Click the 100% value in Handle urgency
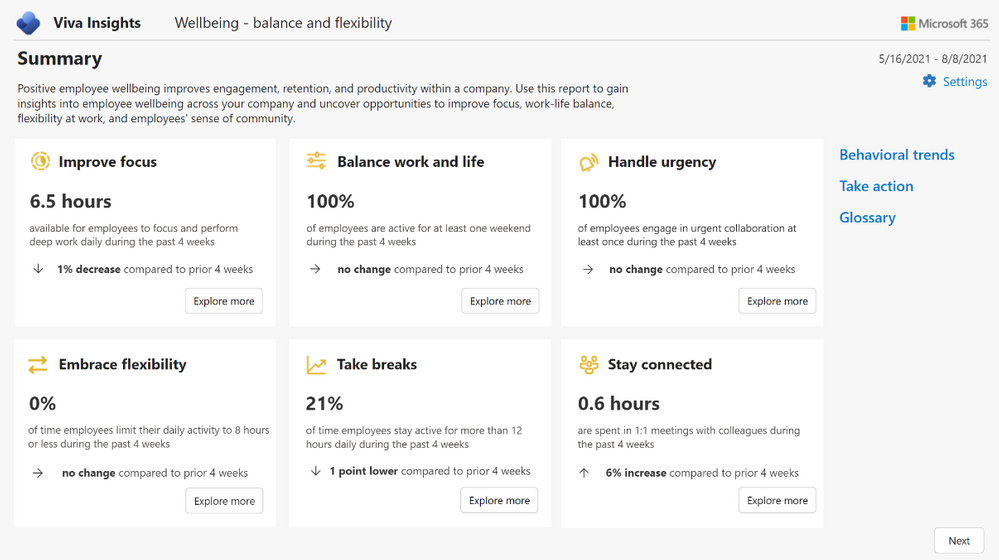Viewport: 999px width, 560px height. [602, 201]
